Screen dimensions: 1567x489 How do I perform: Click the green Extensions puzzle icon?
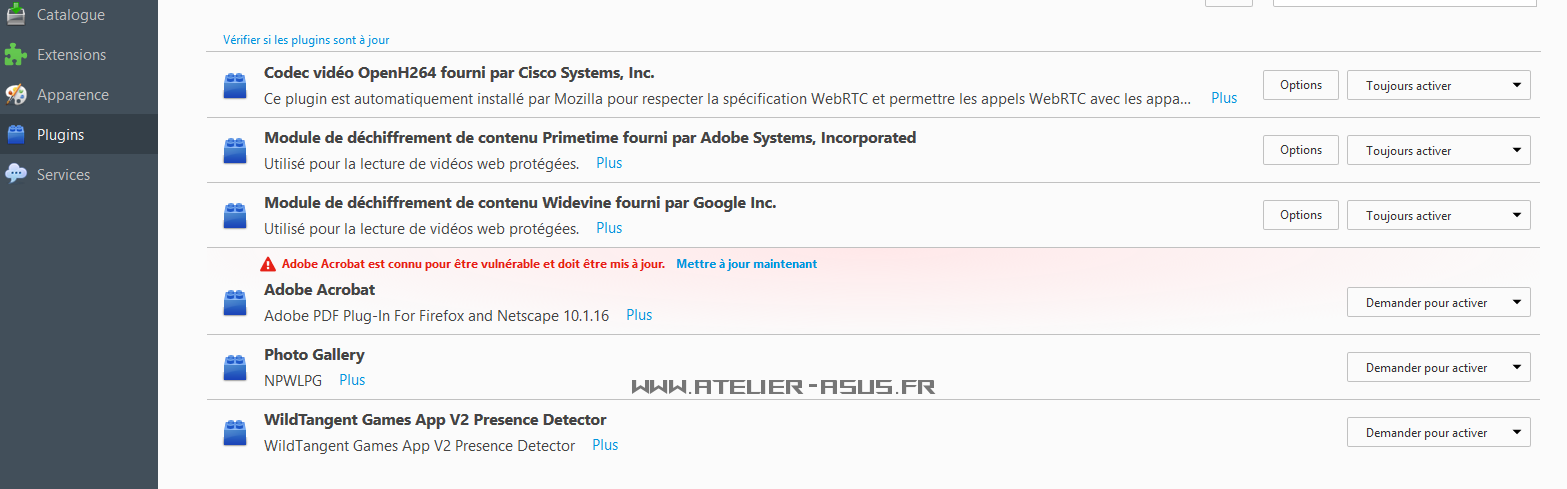tap(15, 55)
